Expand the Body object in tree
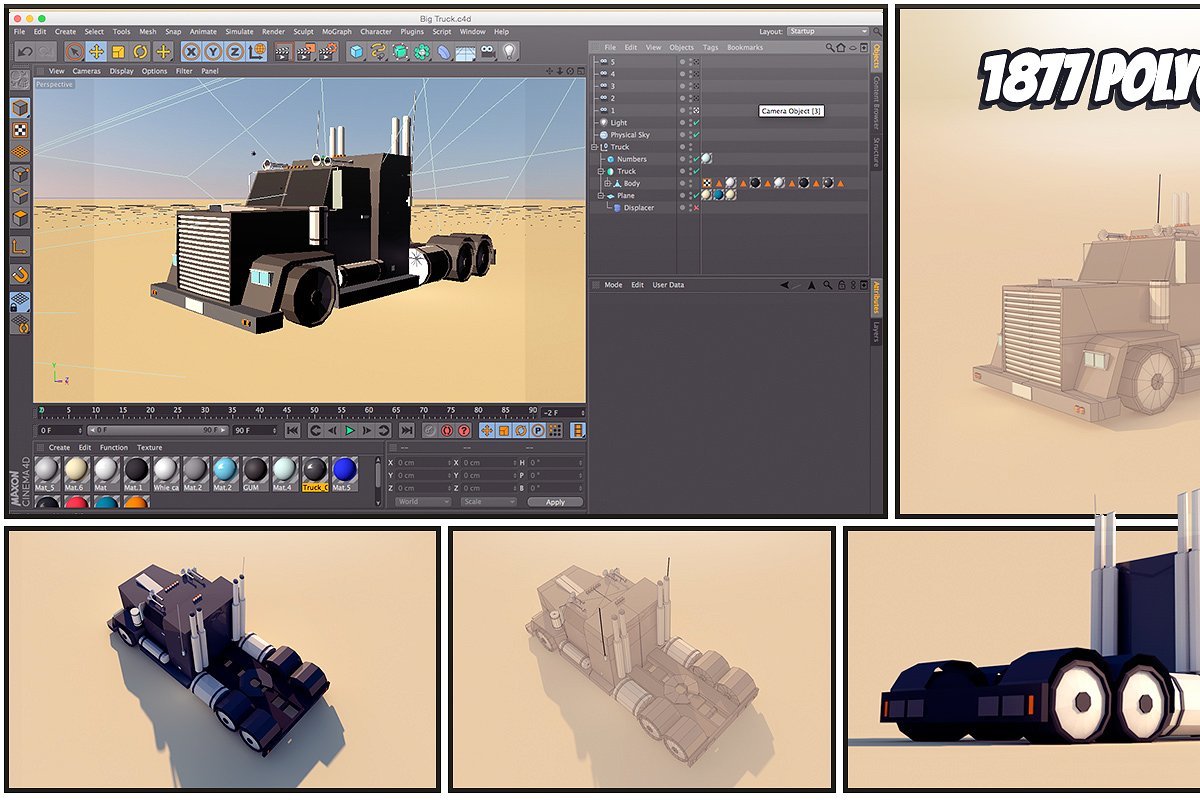Viewport: 1200px width, 800px height. point(607,184)
